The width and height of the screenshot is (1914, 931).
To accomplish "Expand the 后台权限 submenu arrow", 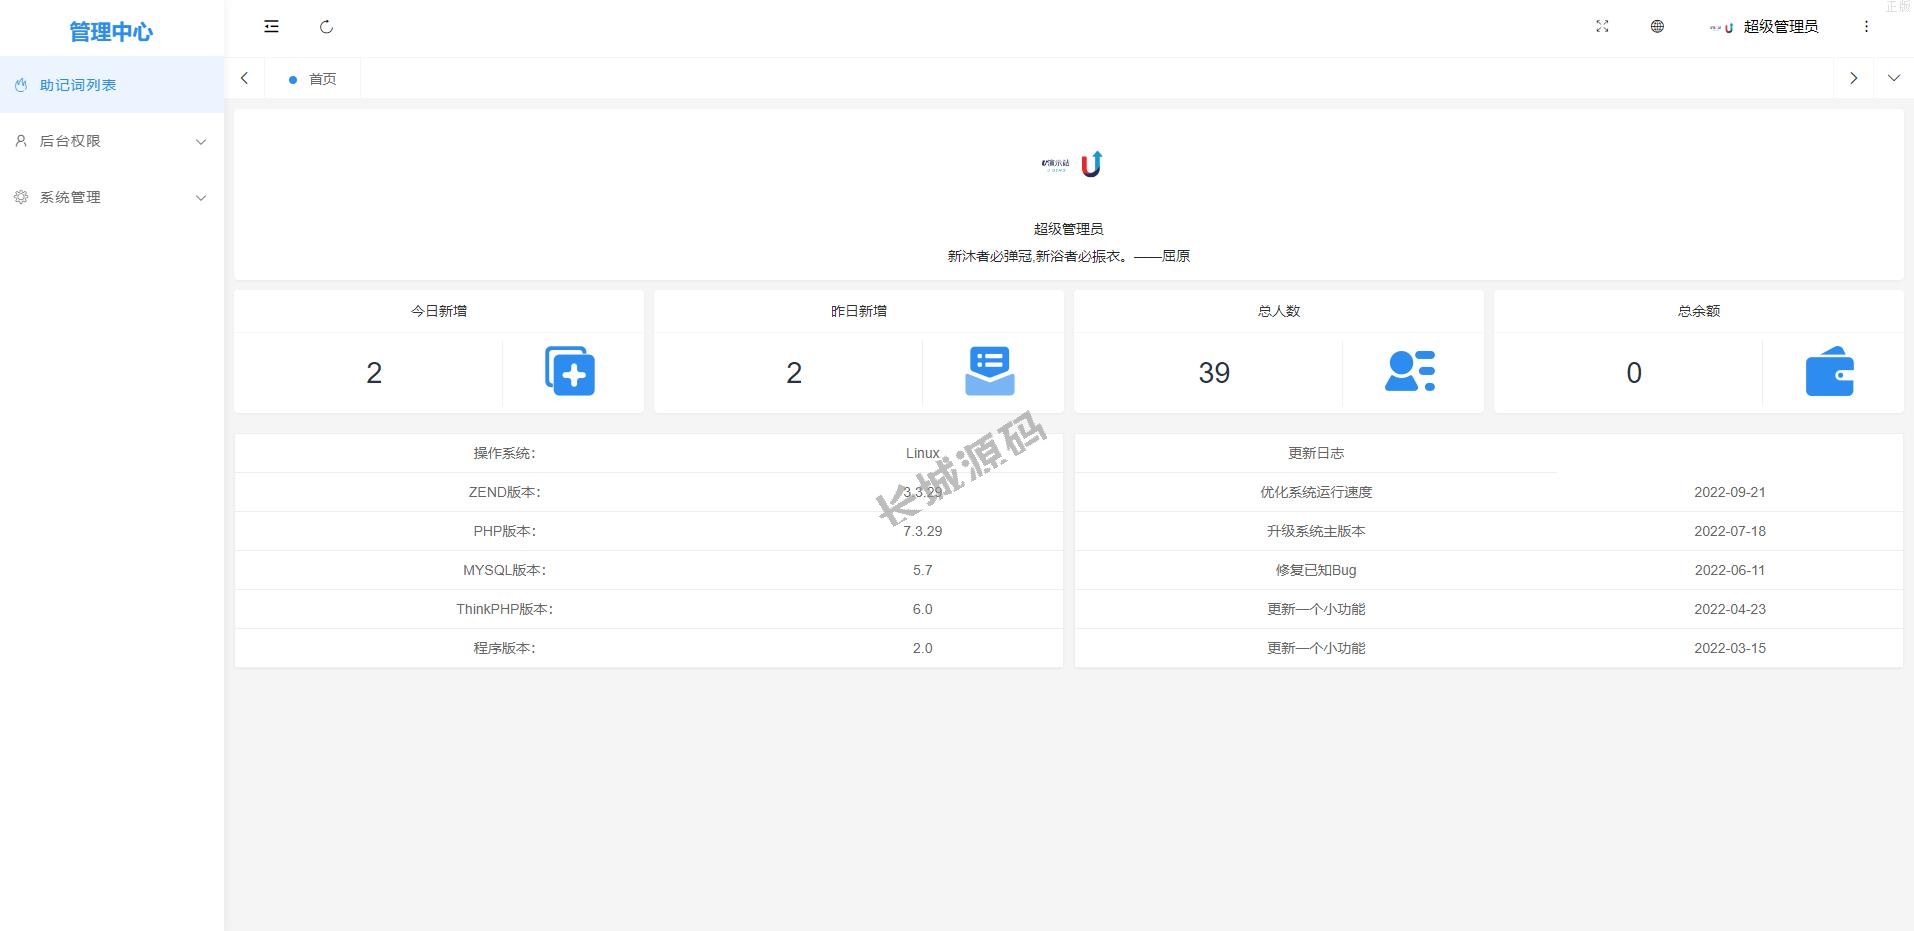I will (x=201, y=142).
